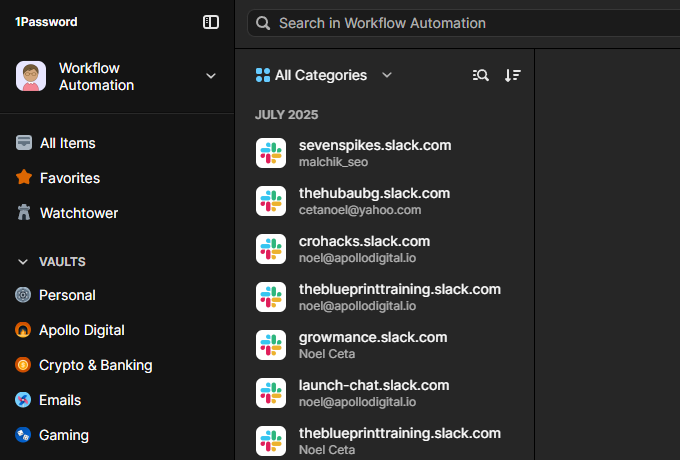Click the JULY 2025 group header
This screenshot has width=680, height=460.
click(x=287, y=114)
